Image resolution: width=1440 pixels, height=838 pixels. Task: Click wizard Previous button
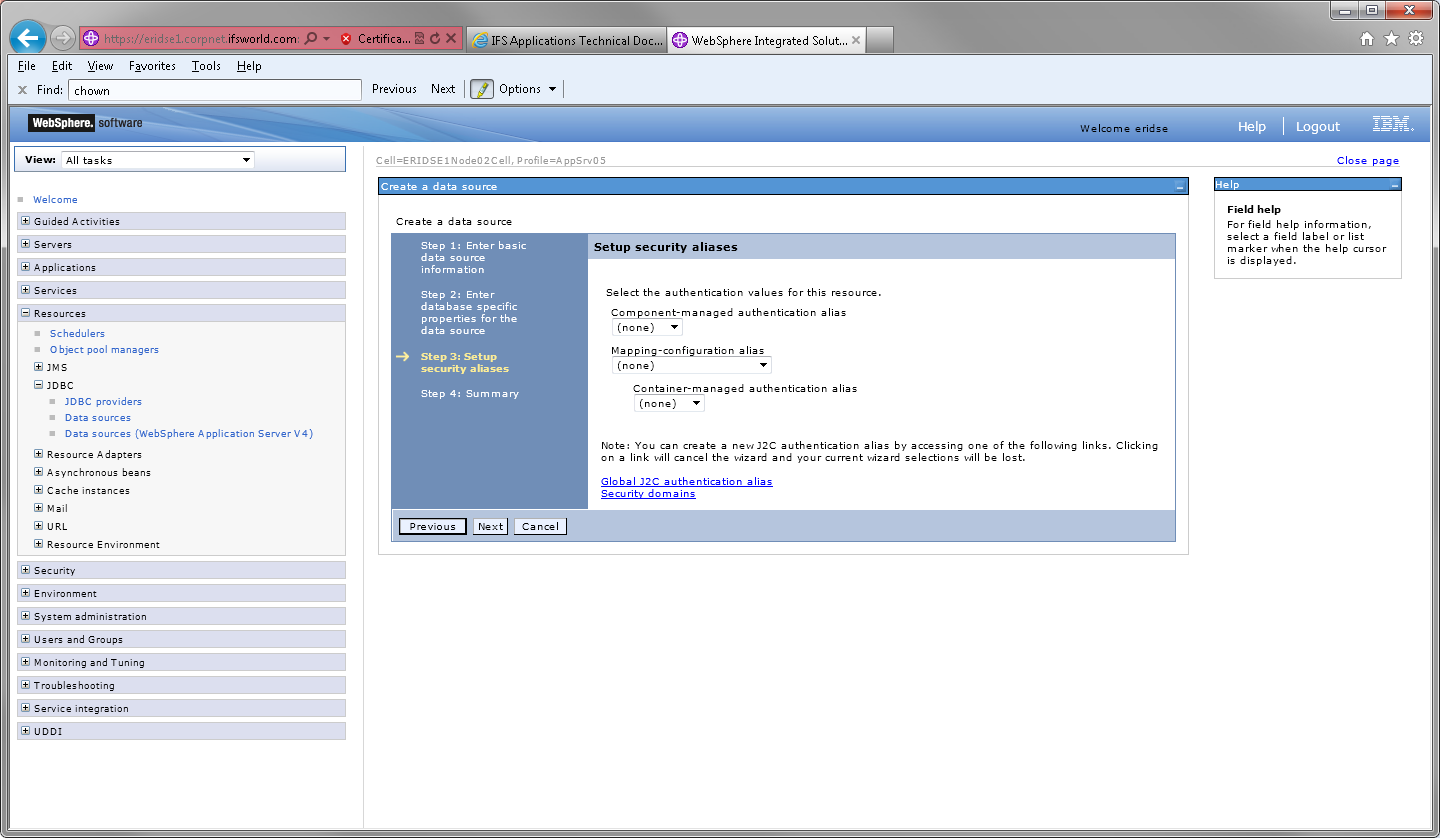tap(433, 526)
